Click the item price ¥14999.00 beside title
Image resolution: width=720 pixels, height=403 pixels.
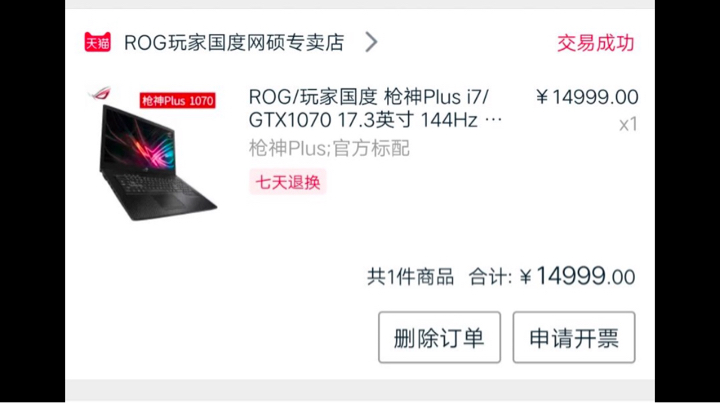coord(587,97)
